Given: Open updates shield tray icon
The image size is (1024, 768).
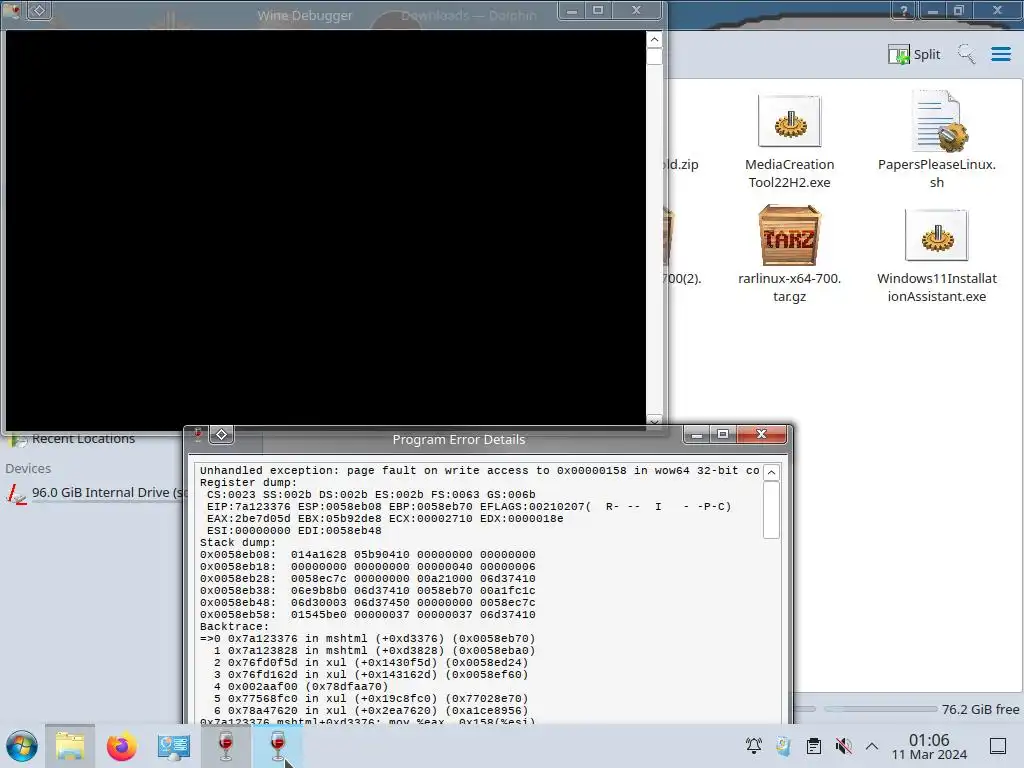Looking at the screenshot, I should coord(783,745).
